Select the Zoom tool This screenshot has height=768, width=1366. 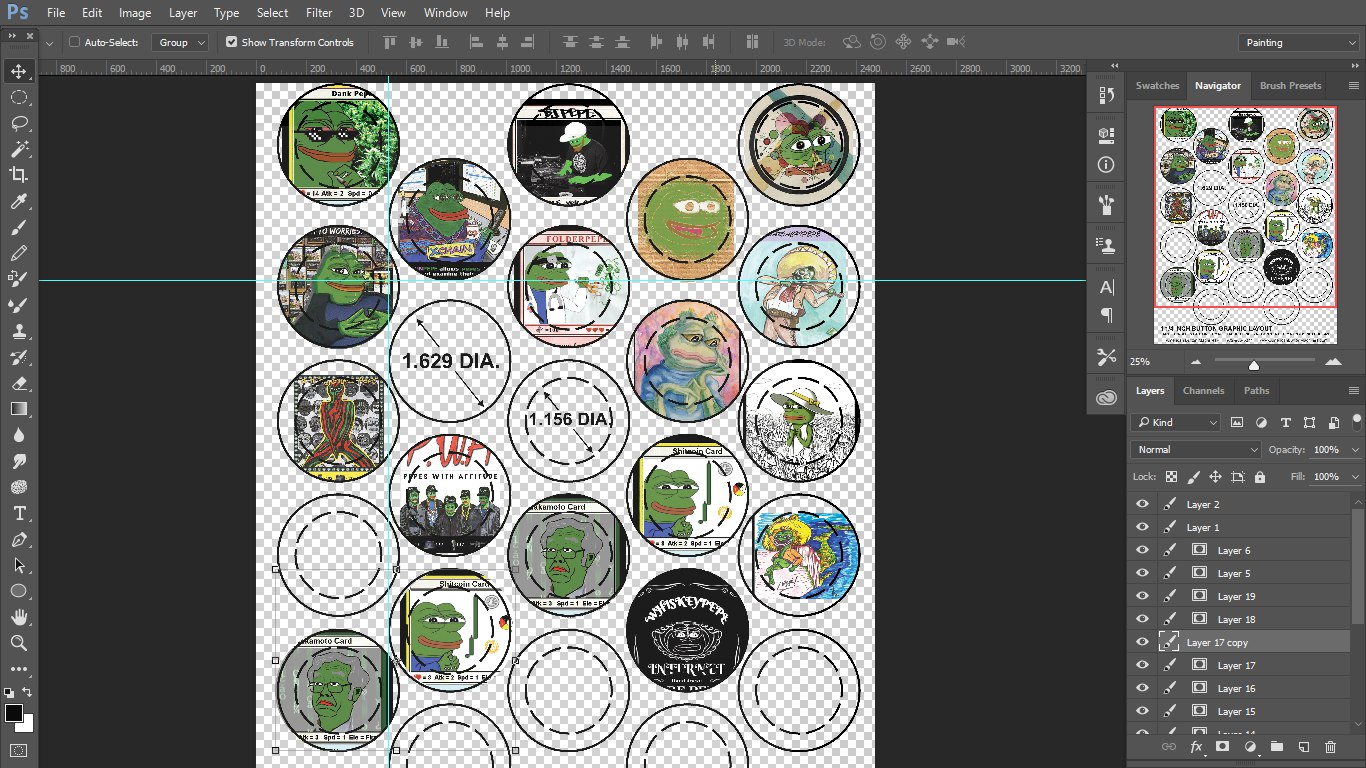coord(19,643)
